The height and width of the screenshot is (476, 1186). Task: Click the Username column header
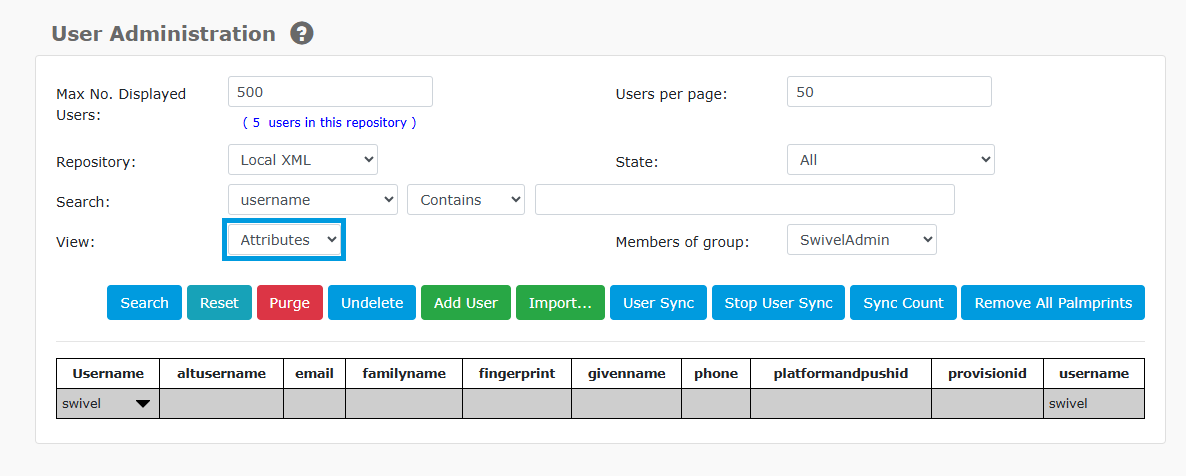coord(108,374)
